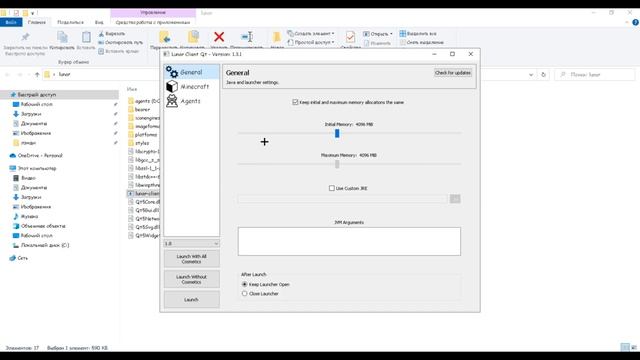This screenshot has width=640, height=360.
Task: Click the plain Launch button
Action: click(x=191, y=300)
